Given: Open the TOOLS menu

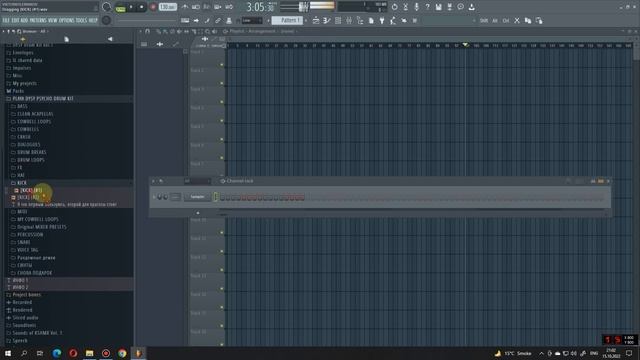Looking at the screenshot, I should 82,20.
